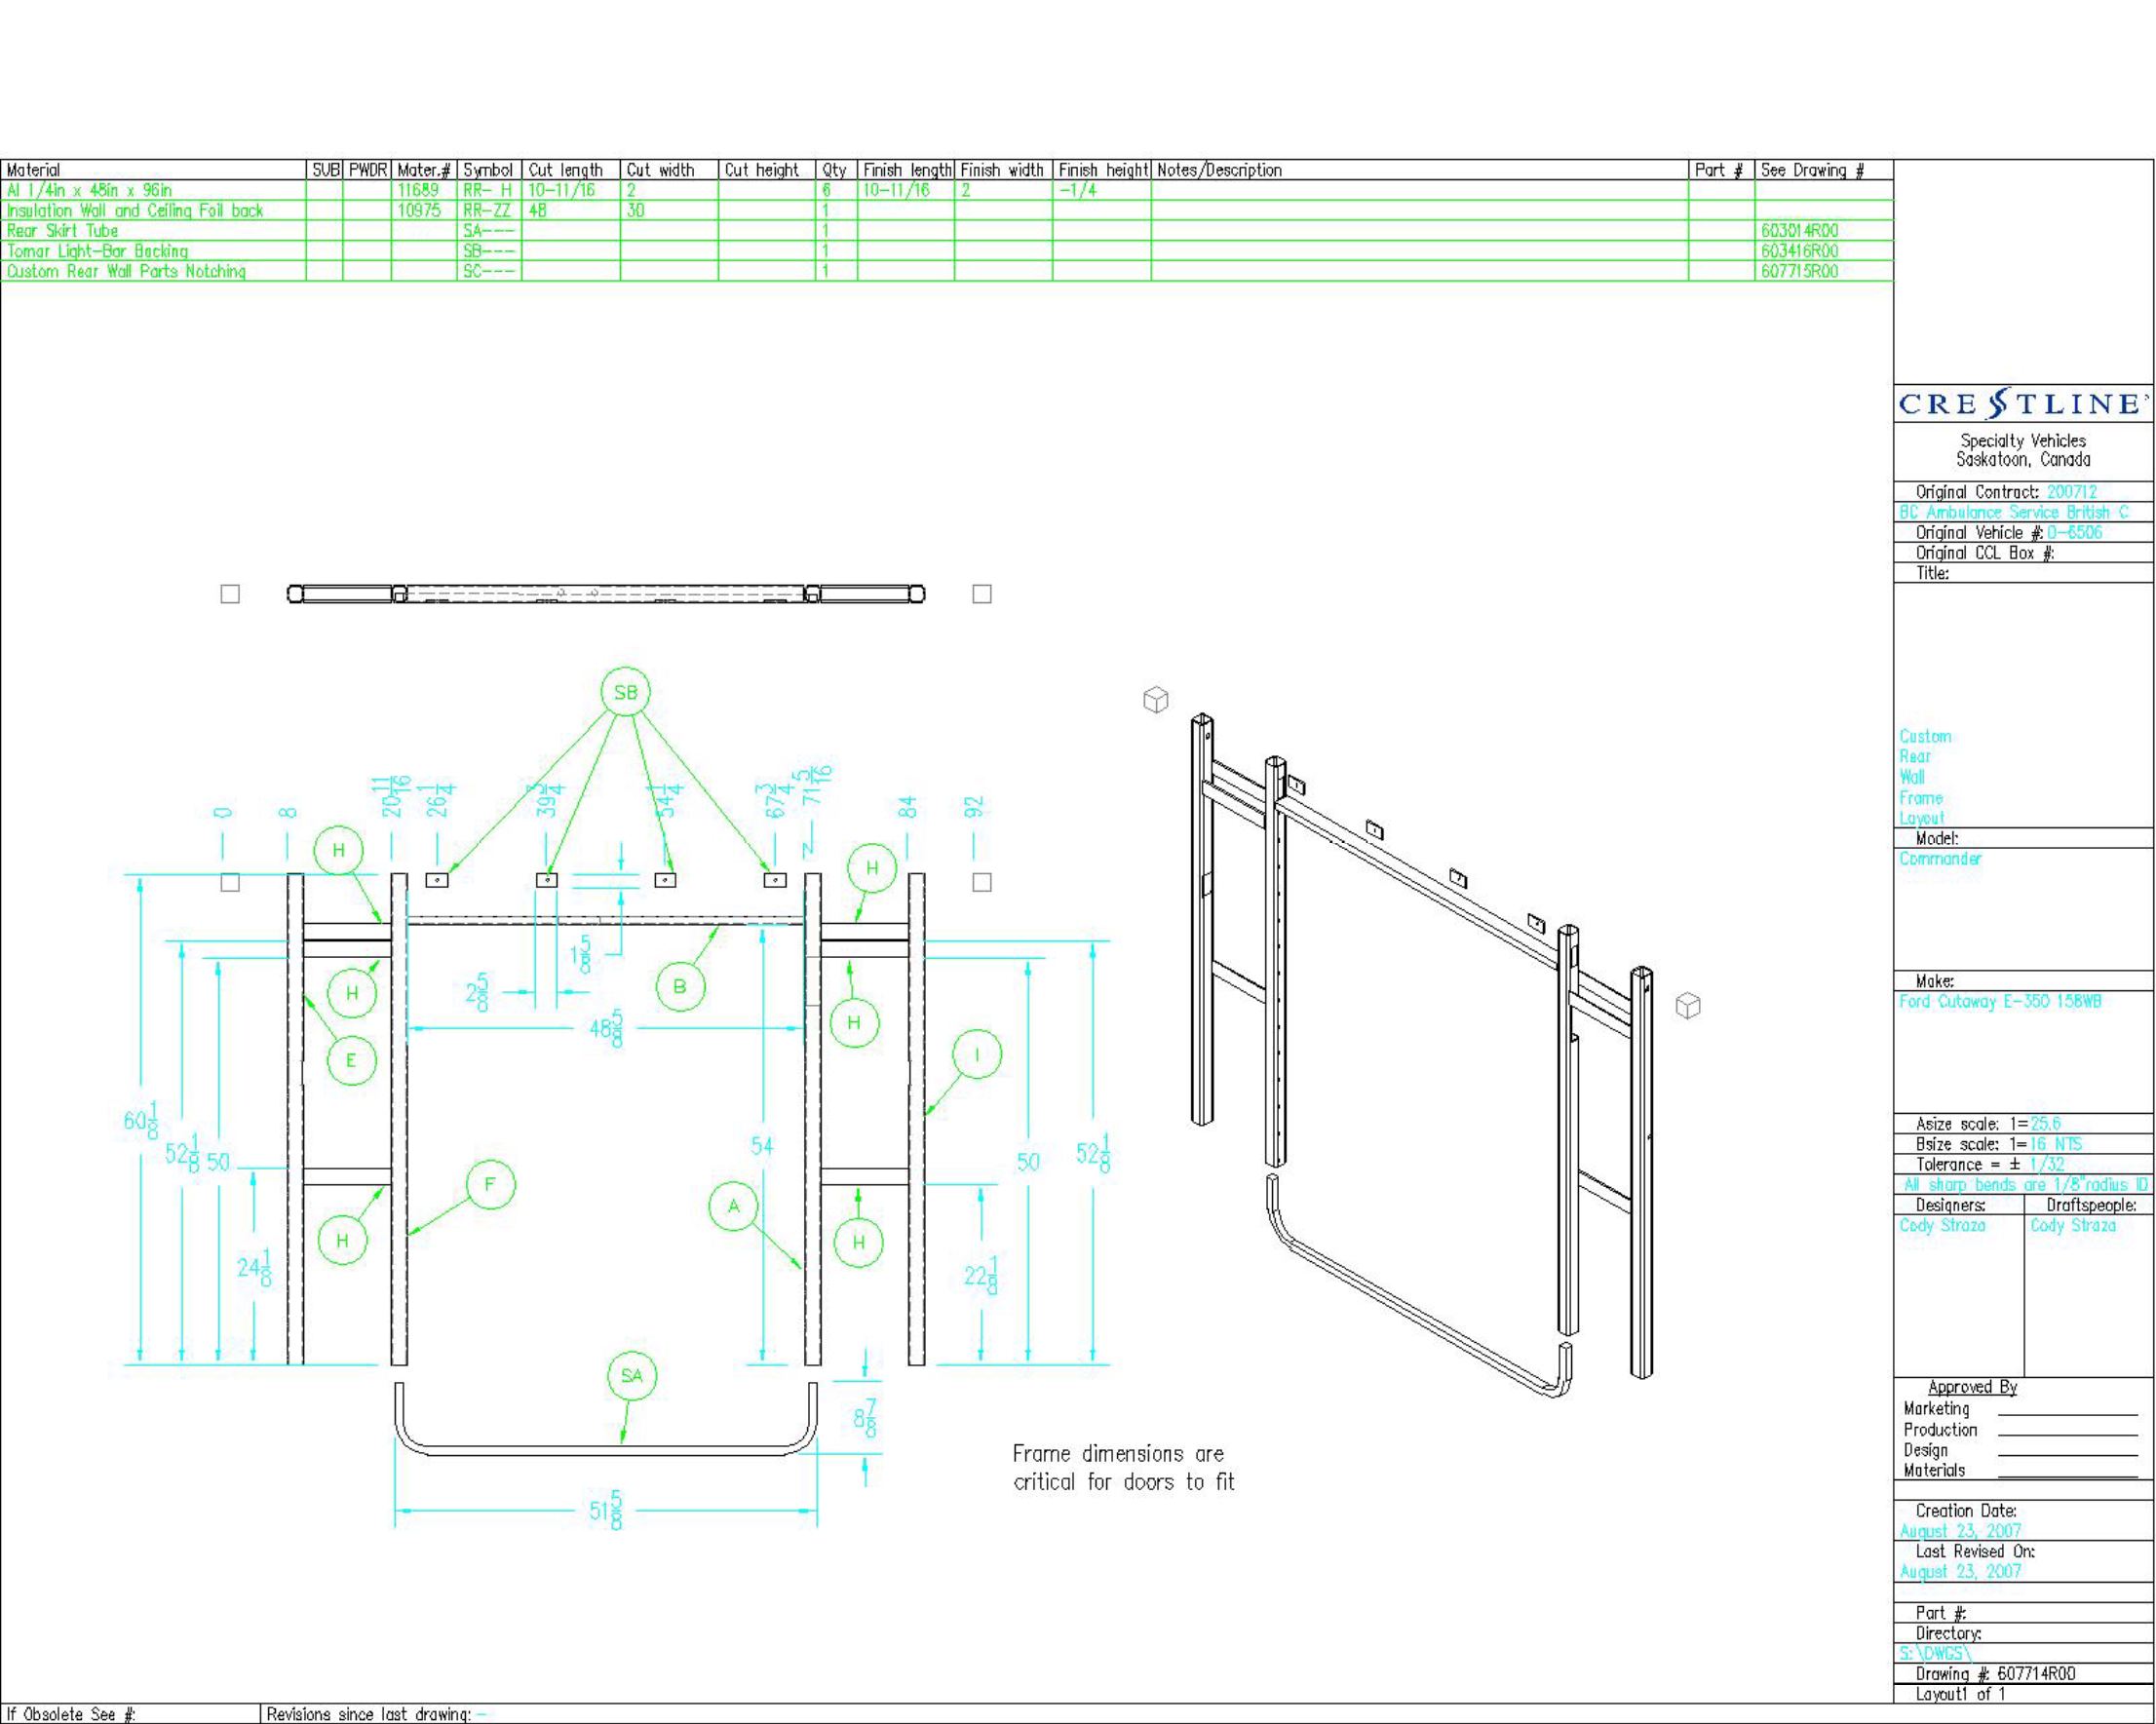Click the SA balloon above the skirt tube
This screenshot has height=1724, width=2156.
(632, 1376)
